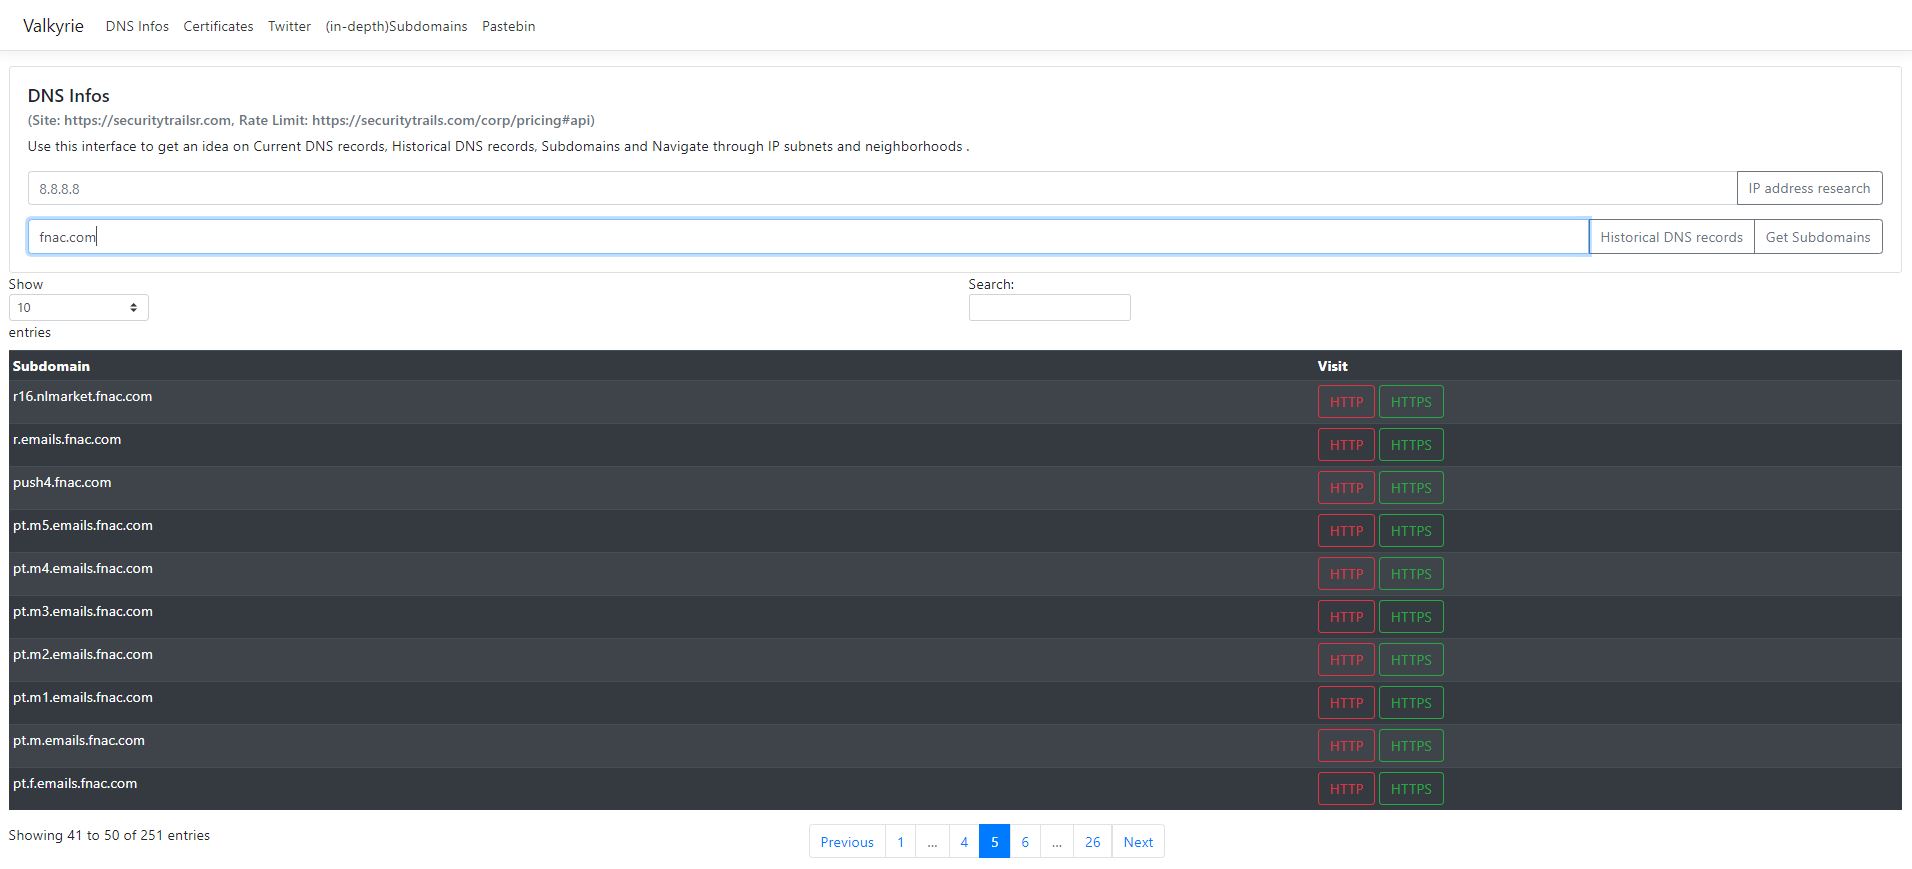Visit pt.m1.emails.fnac.com via HTTPS
Viewport: 1912px width, 869px height.
pos(1411,703)
